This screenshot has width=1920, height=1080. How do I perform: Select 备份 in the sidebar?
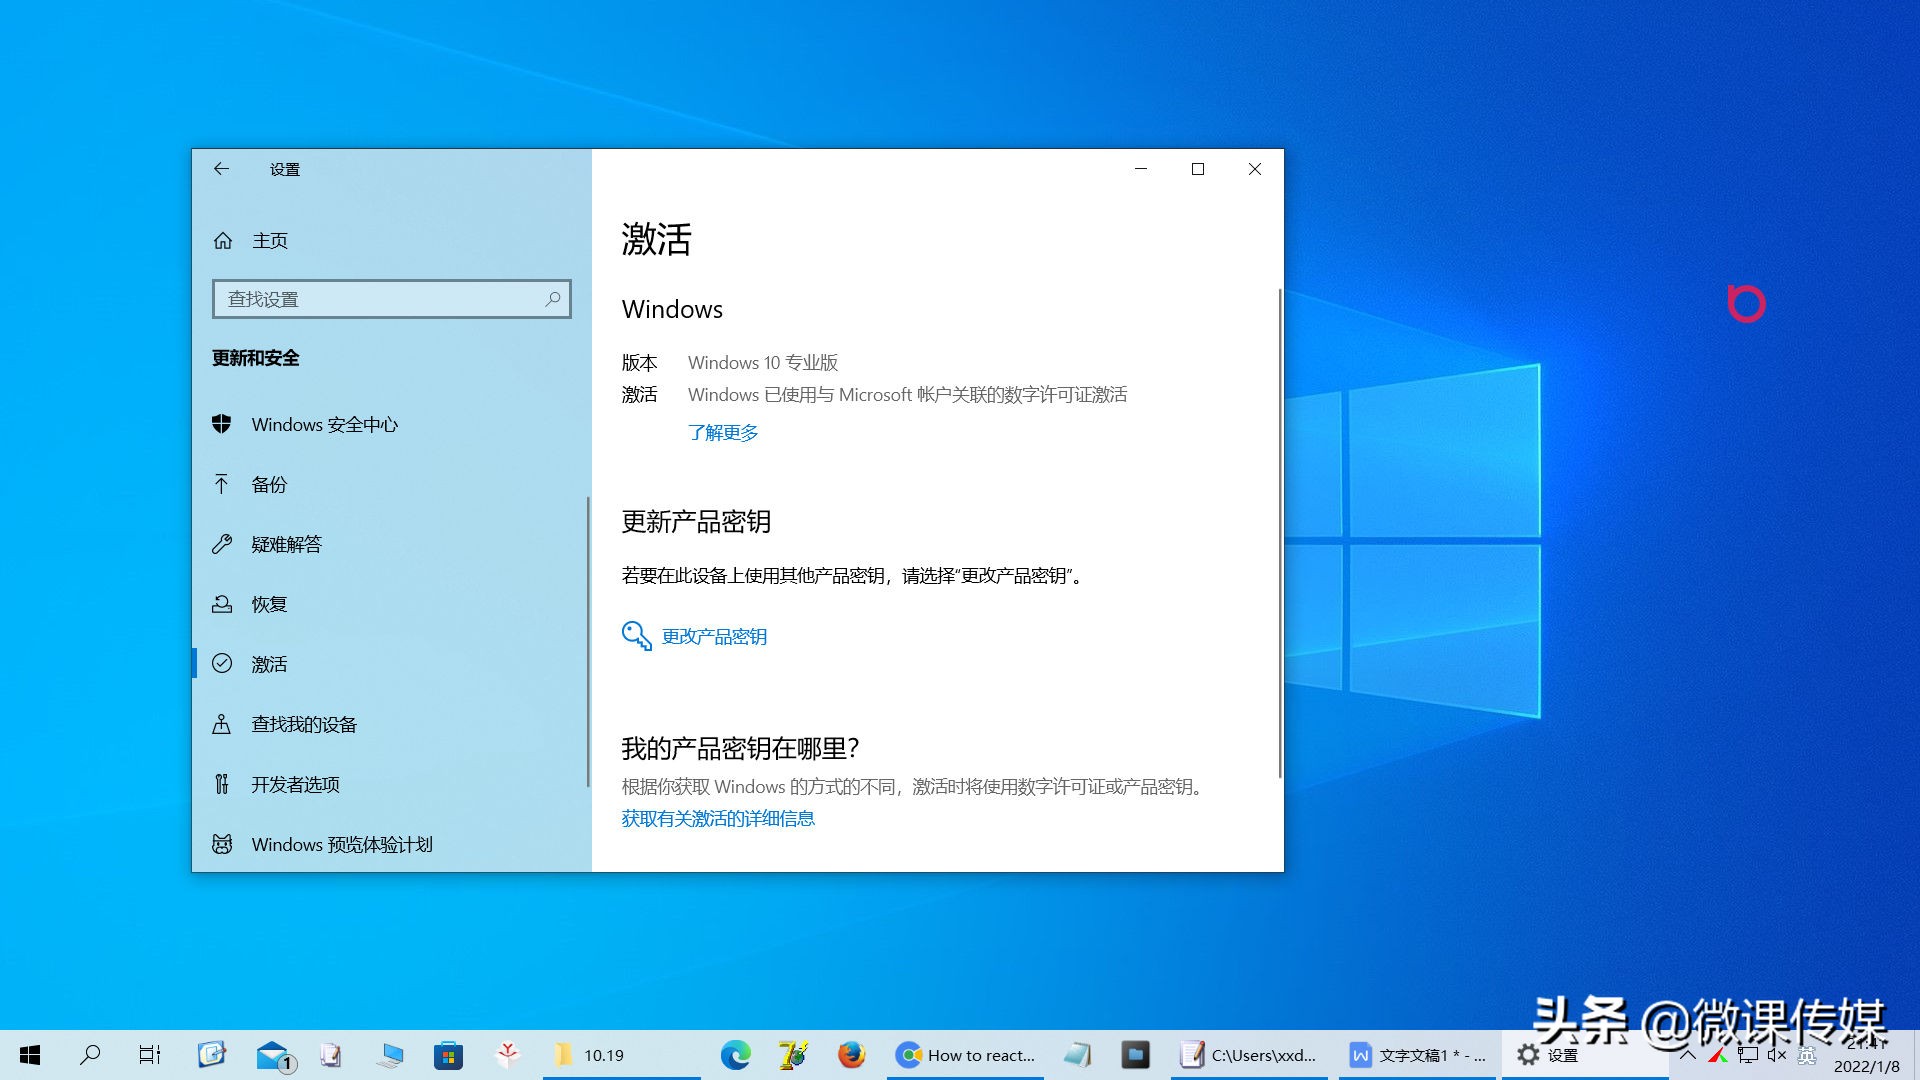[x=268, y=484]
